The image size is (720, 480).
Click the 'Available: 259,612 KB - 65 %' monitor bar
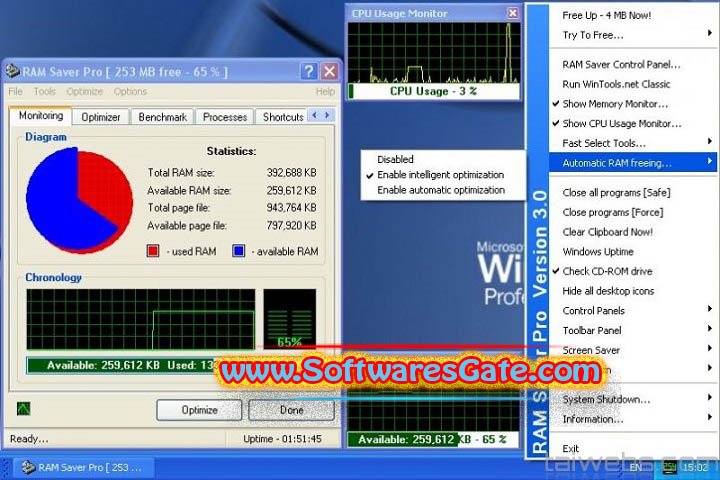pos(433,440)
